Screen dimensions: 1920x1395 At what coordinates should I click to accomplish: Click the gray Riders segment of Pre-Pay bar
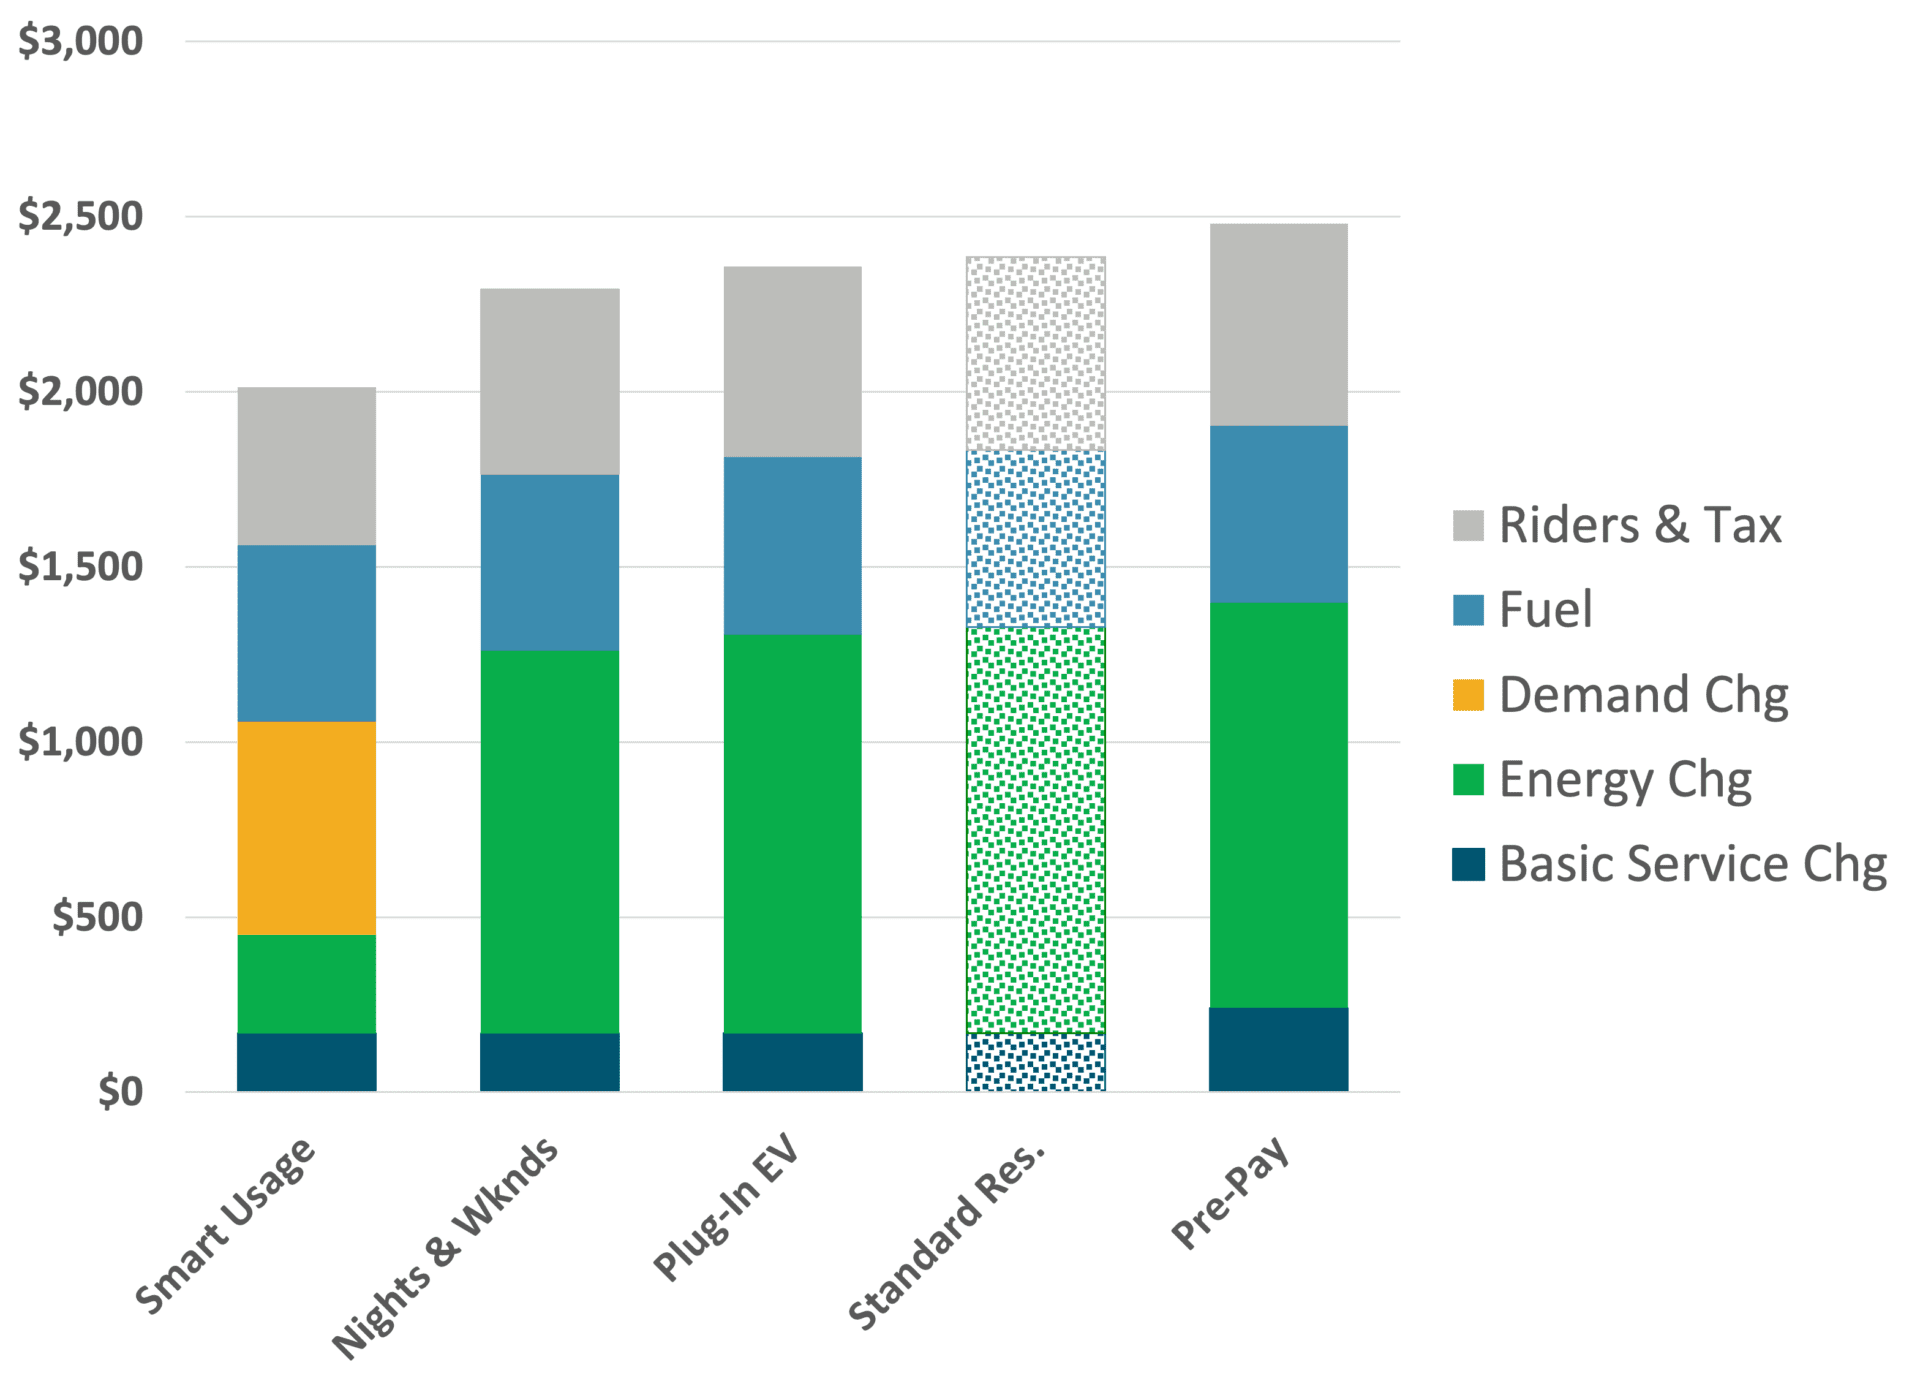(x=1278, y=324)
